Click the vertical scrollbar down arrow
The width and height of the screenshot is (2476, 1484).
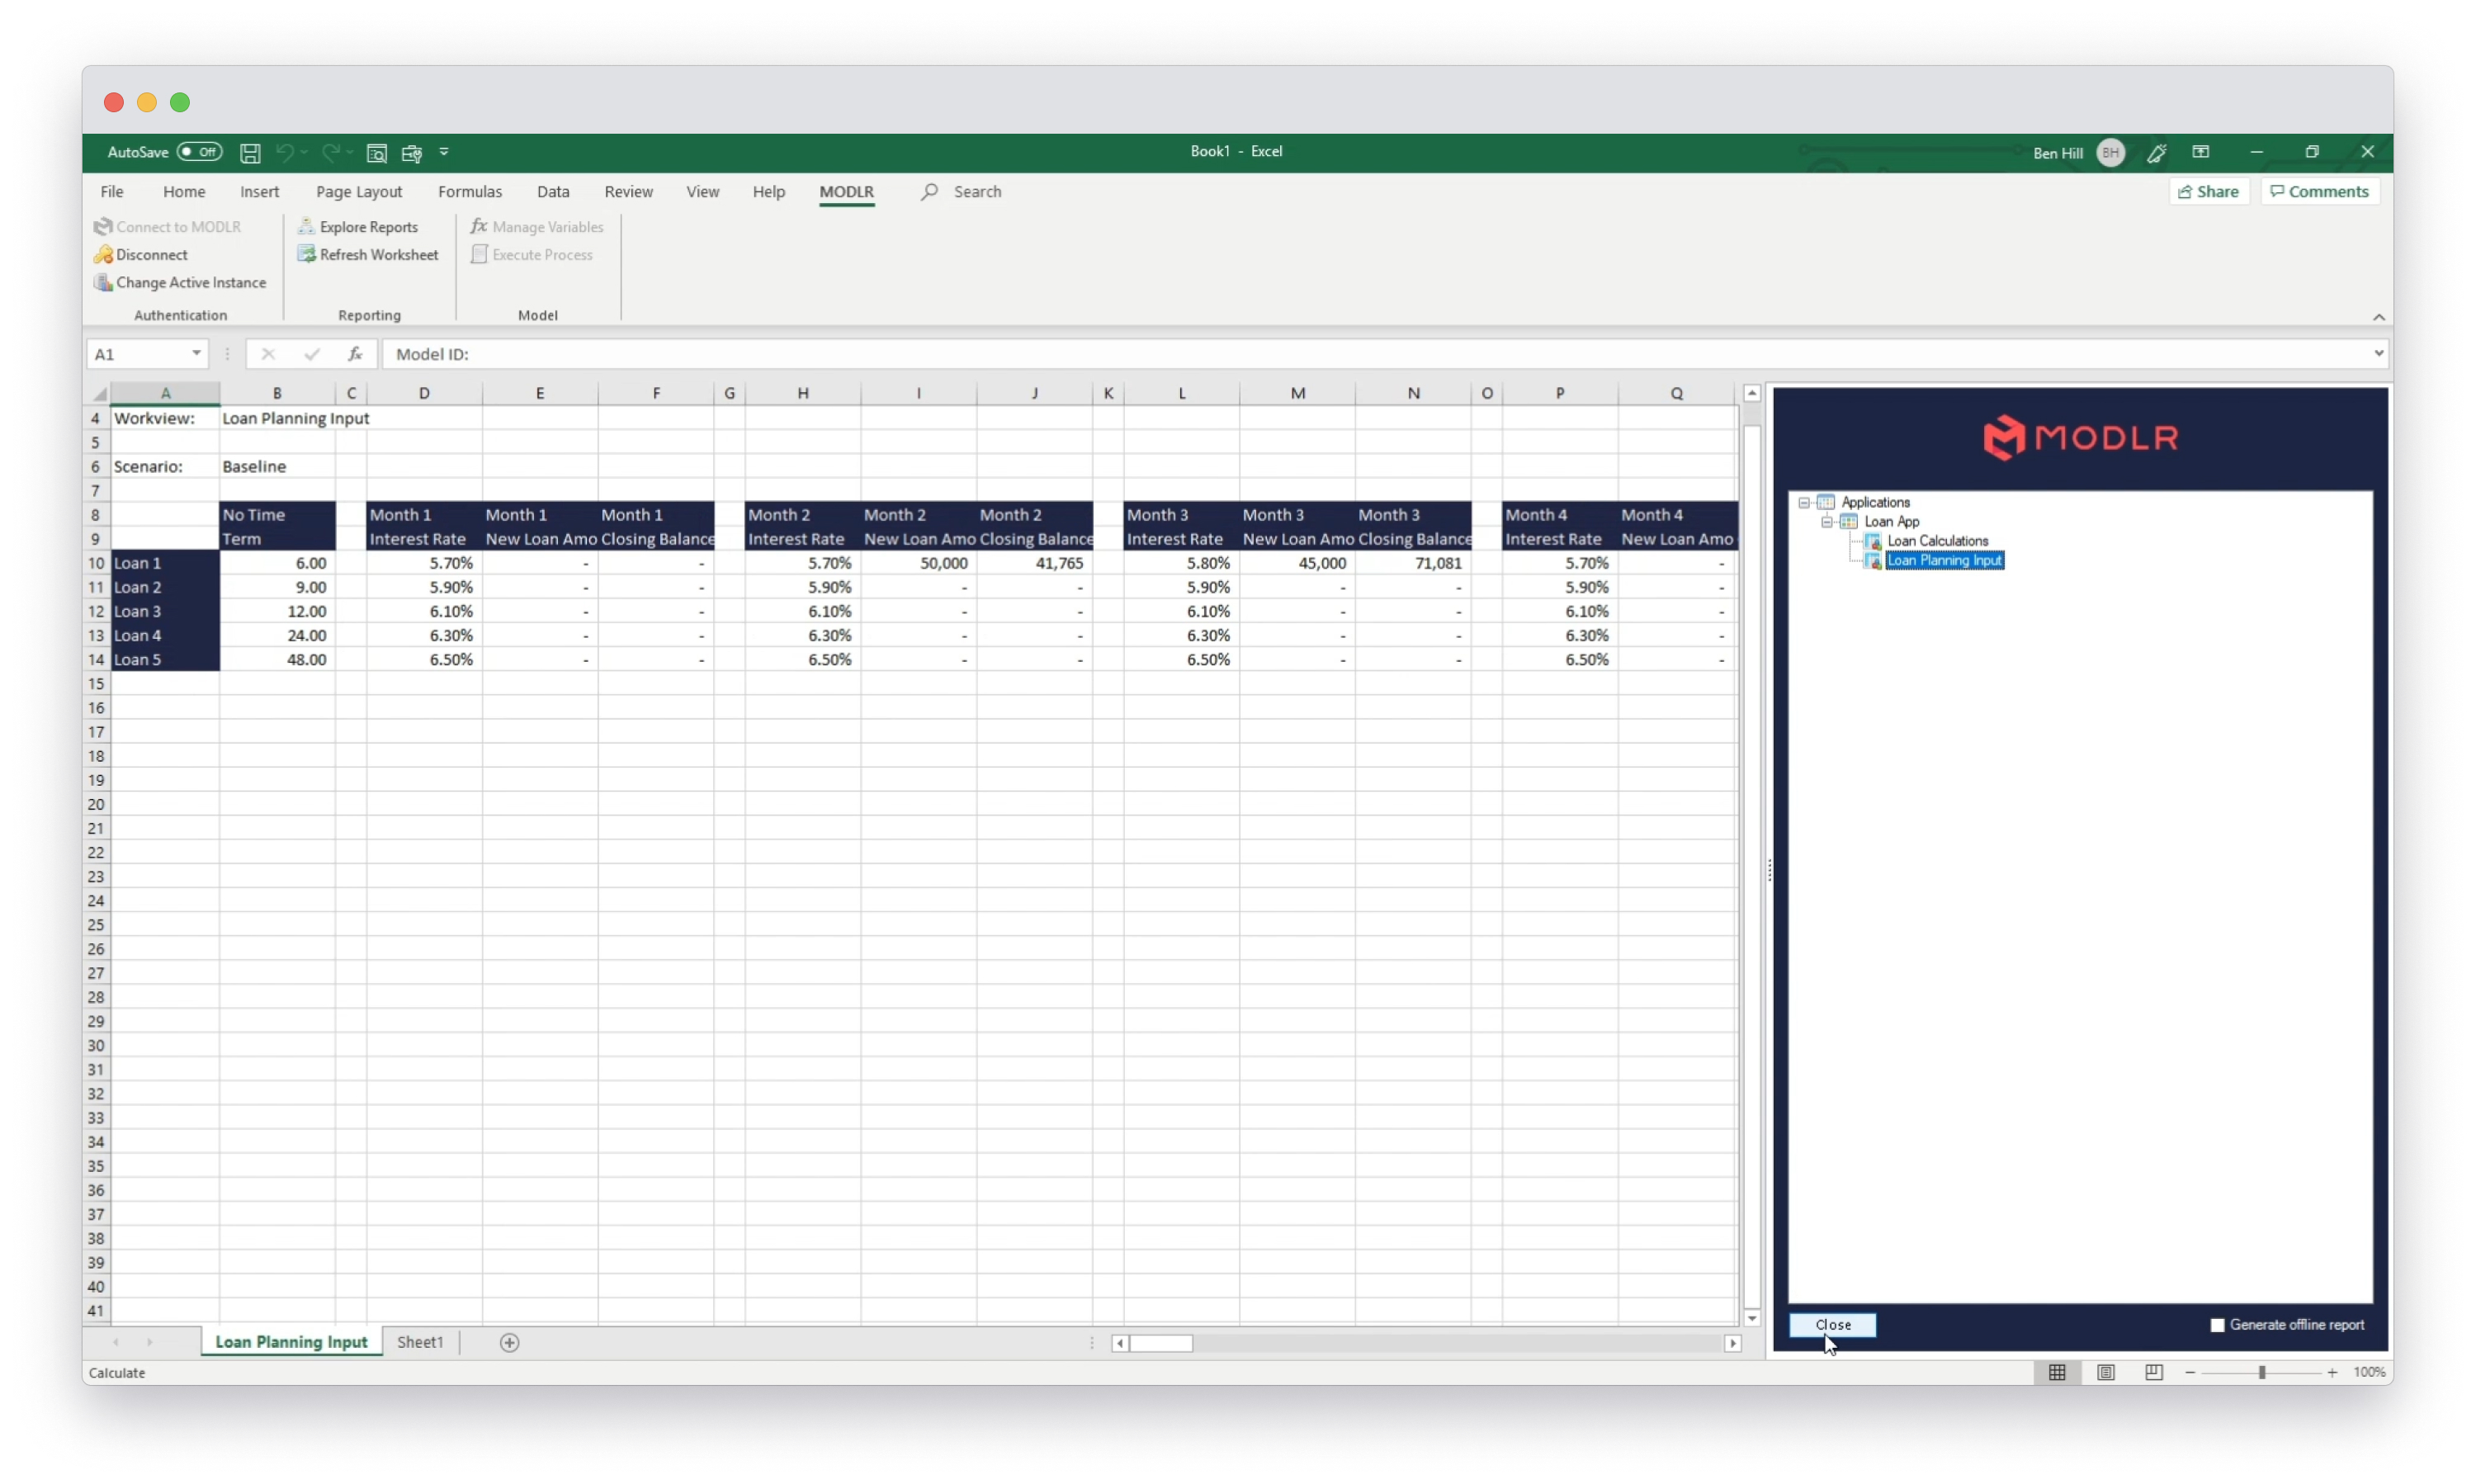(1752, 1318)
